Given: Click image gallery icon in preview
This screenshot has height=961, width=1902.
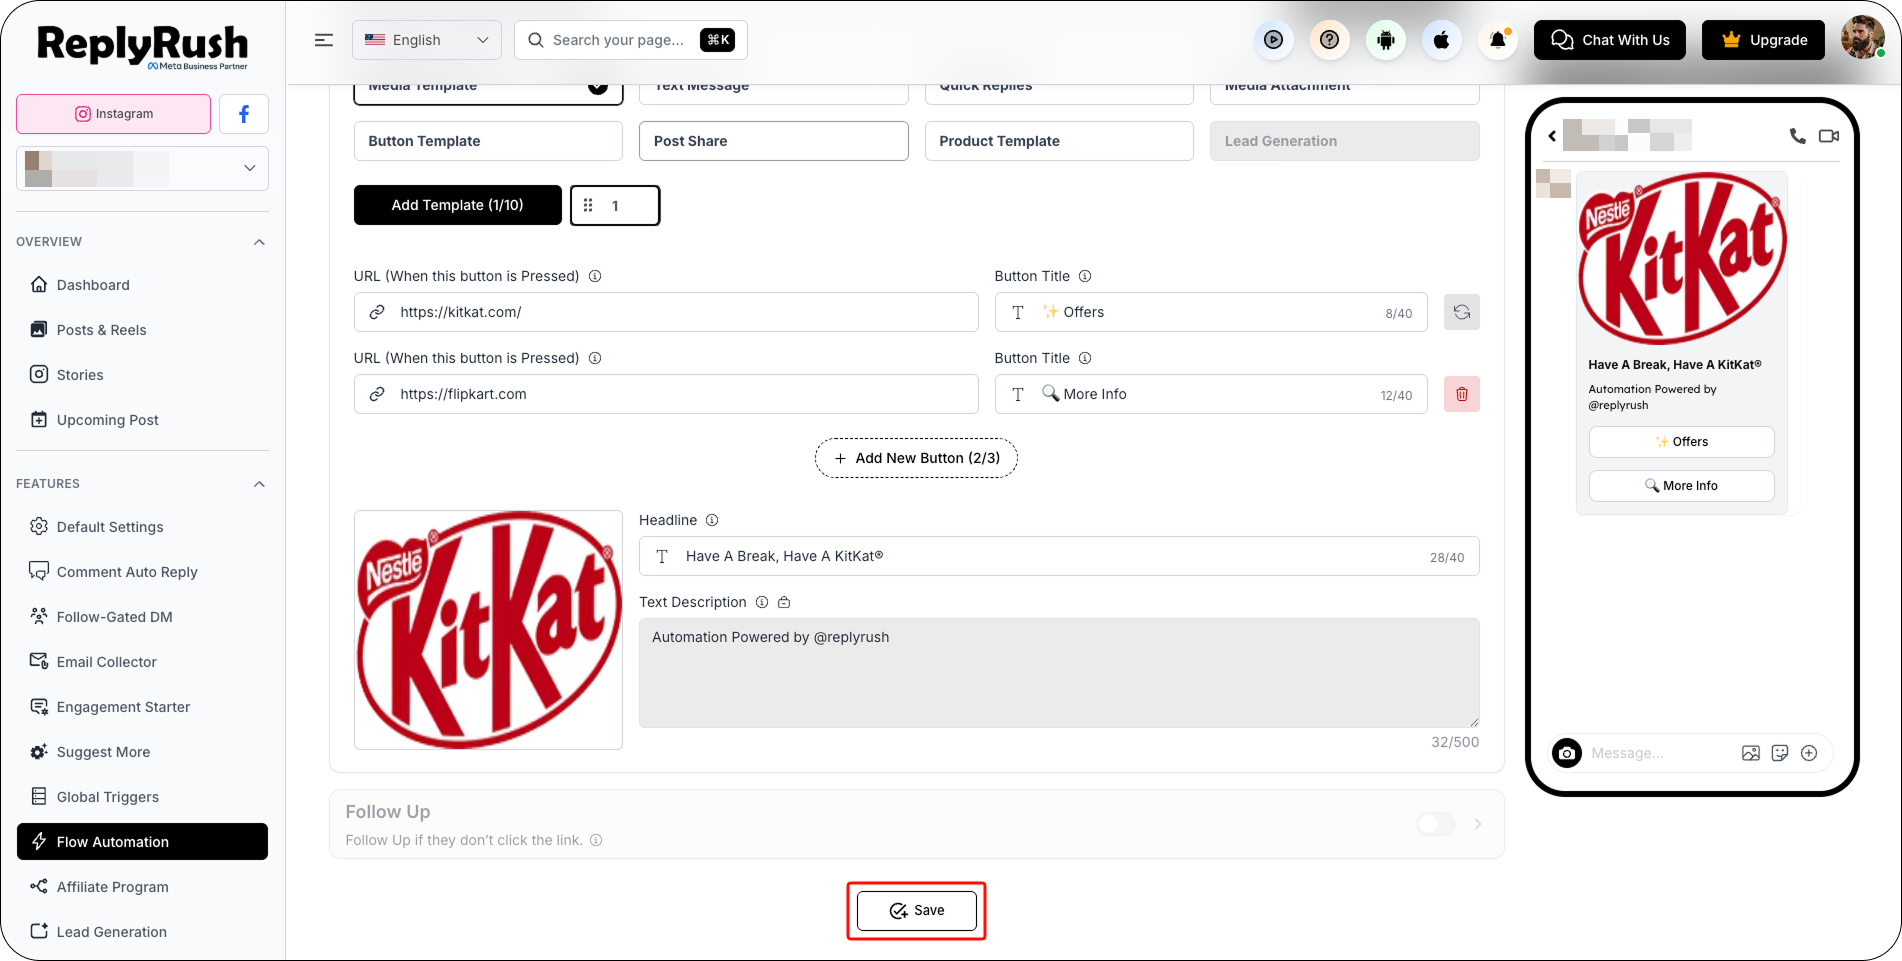Looking at the screenshot, I should [x=1751, y=753].
